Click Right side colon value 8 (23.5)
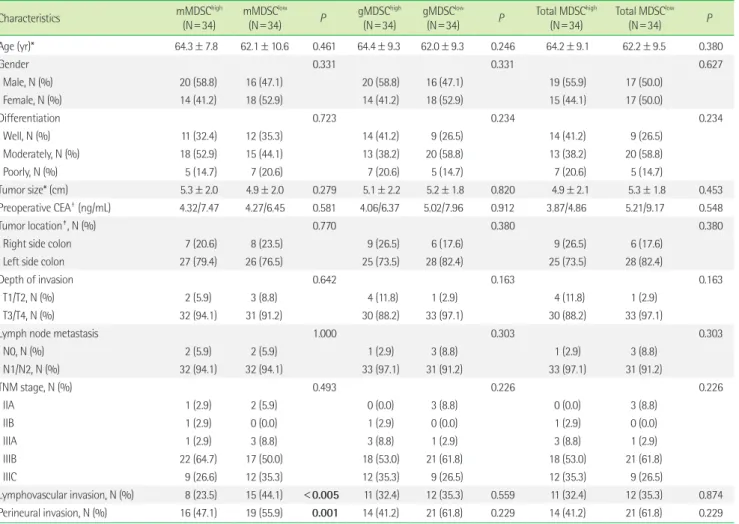Screen dimensions: 739x524 tap(266, 244)
